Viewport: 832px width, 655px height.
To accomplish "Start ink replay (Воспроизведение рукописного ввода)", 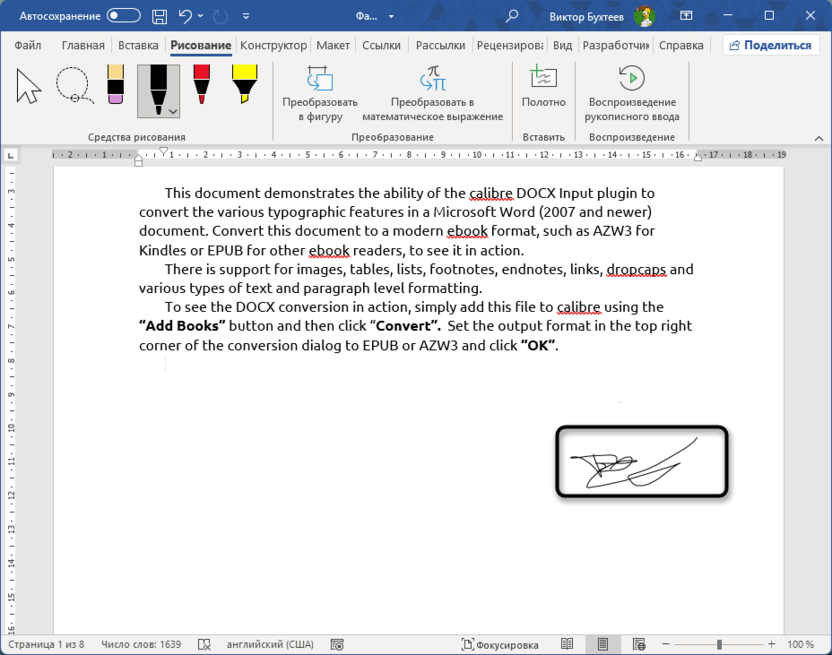I will (632, 94).
